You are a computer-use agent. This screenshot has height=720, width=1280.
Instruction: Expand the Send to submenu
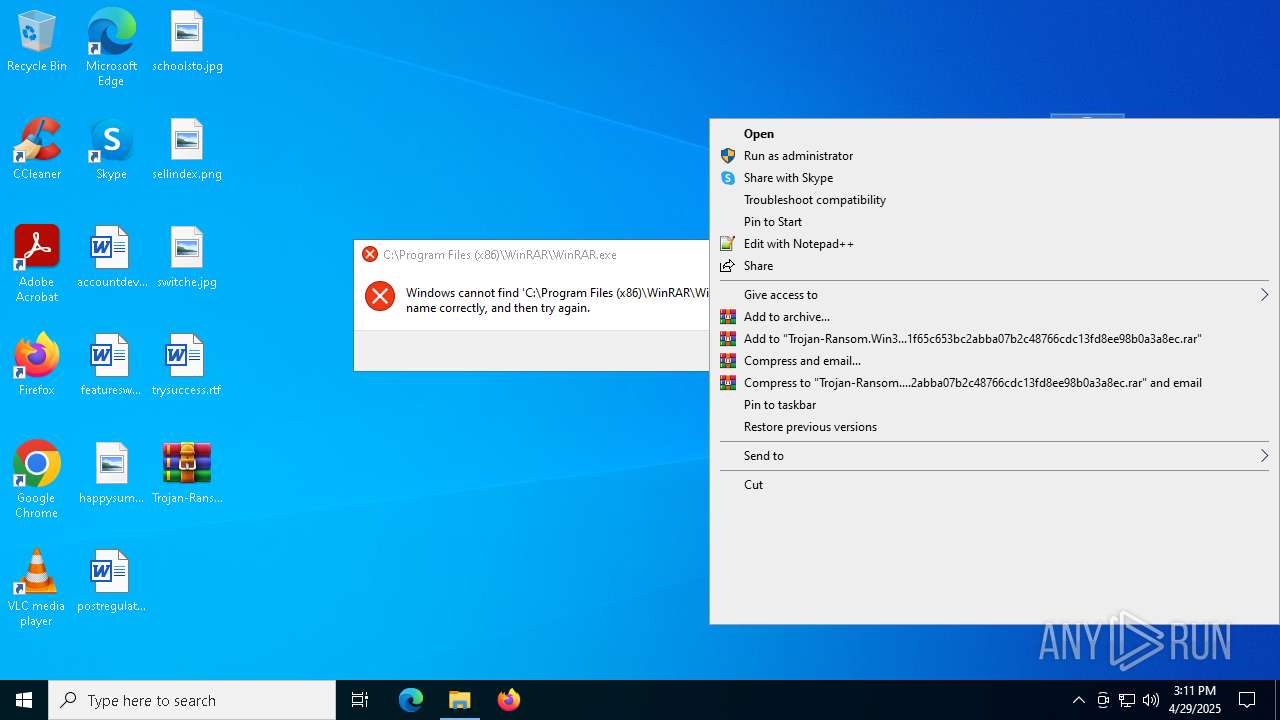[994, 456]
